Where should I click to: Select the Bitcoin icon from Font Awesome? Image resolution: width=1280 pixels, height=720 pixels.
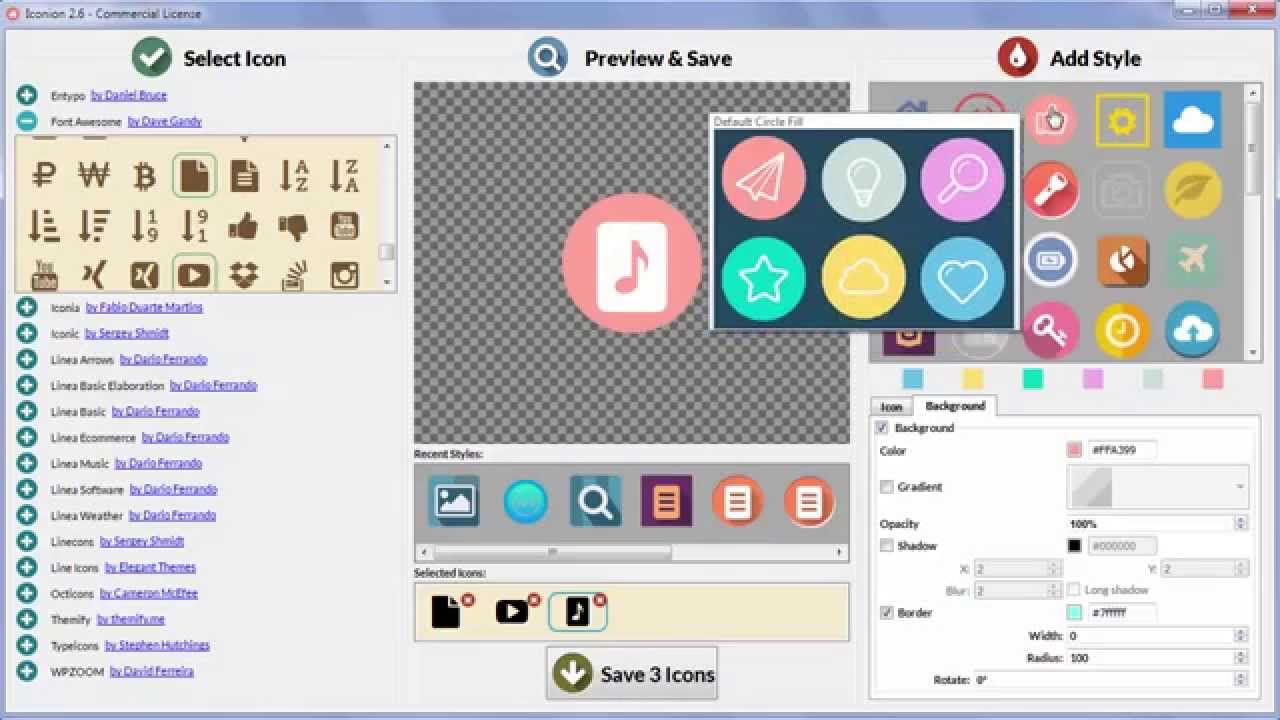pyautogui.click(x=144, y=175)
